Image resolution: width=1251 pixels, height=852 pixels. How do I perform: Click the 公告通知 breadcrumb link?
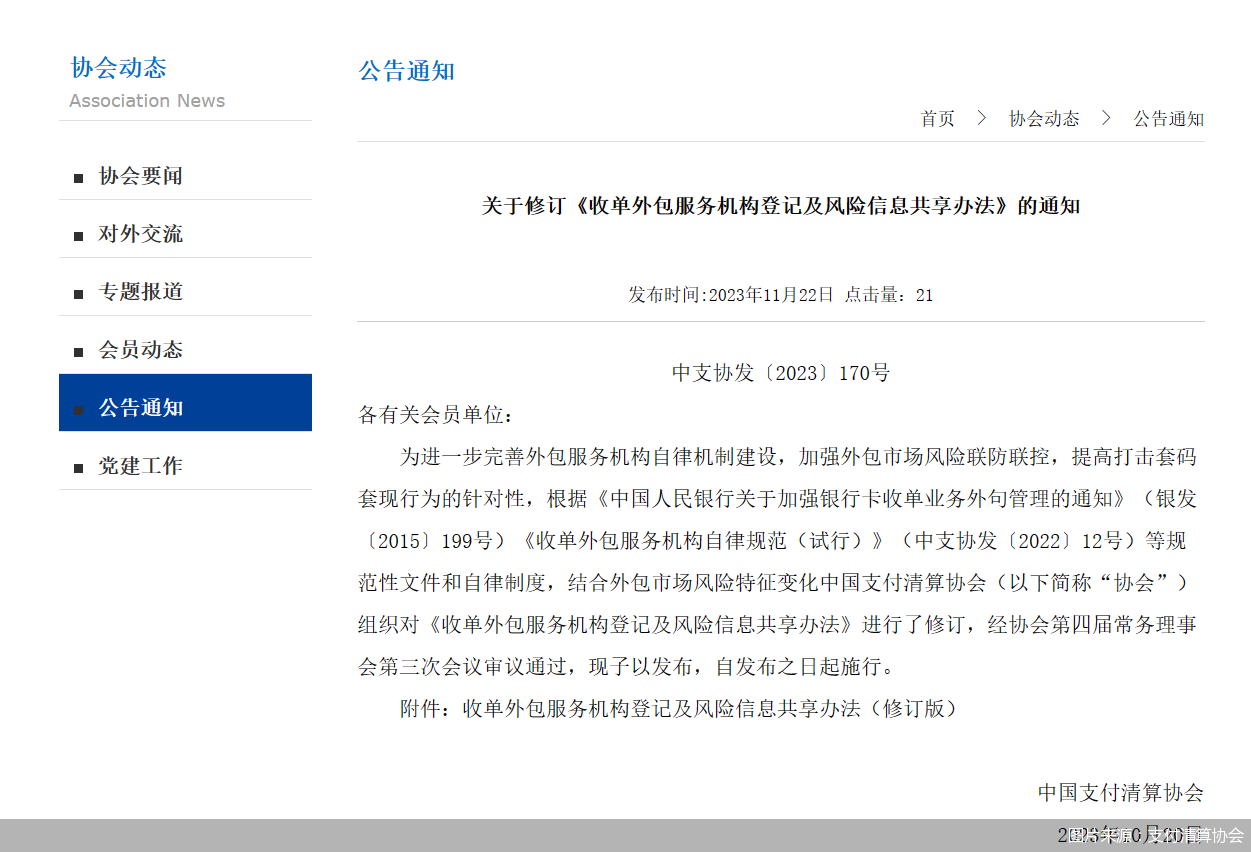pyautogui.click(x=1168, y=118)
